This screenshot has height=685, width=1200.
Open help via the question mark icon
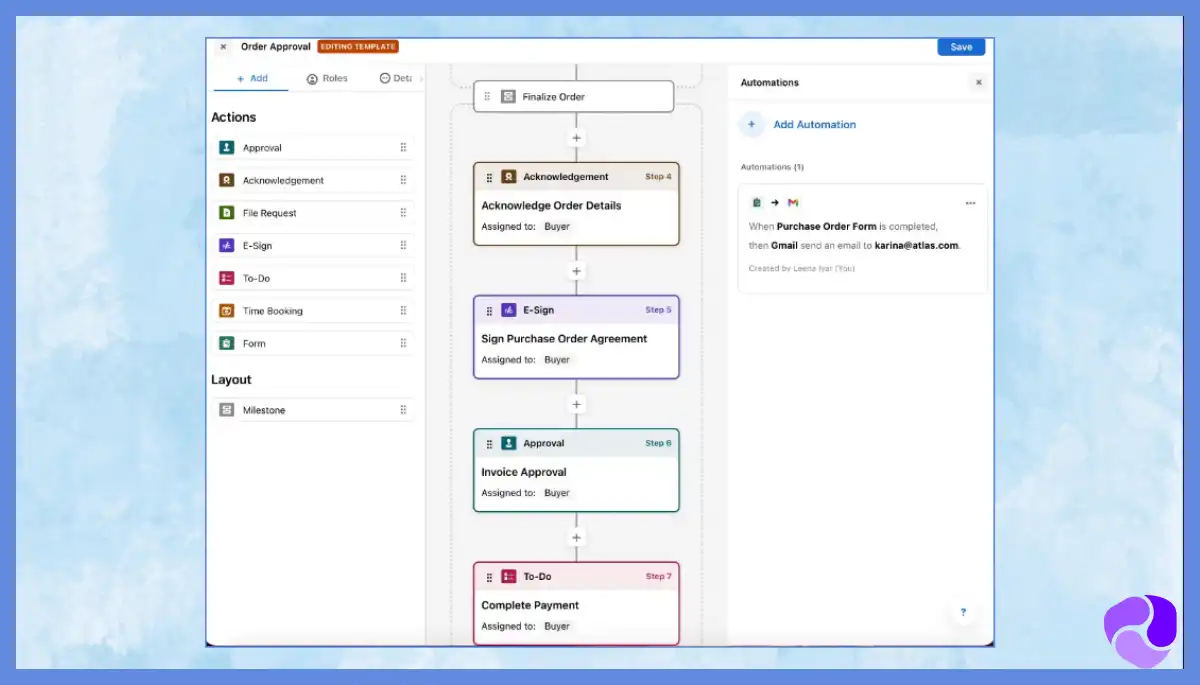tap(962, 612)
